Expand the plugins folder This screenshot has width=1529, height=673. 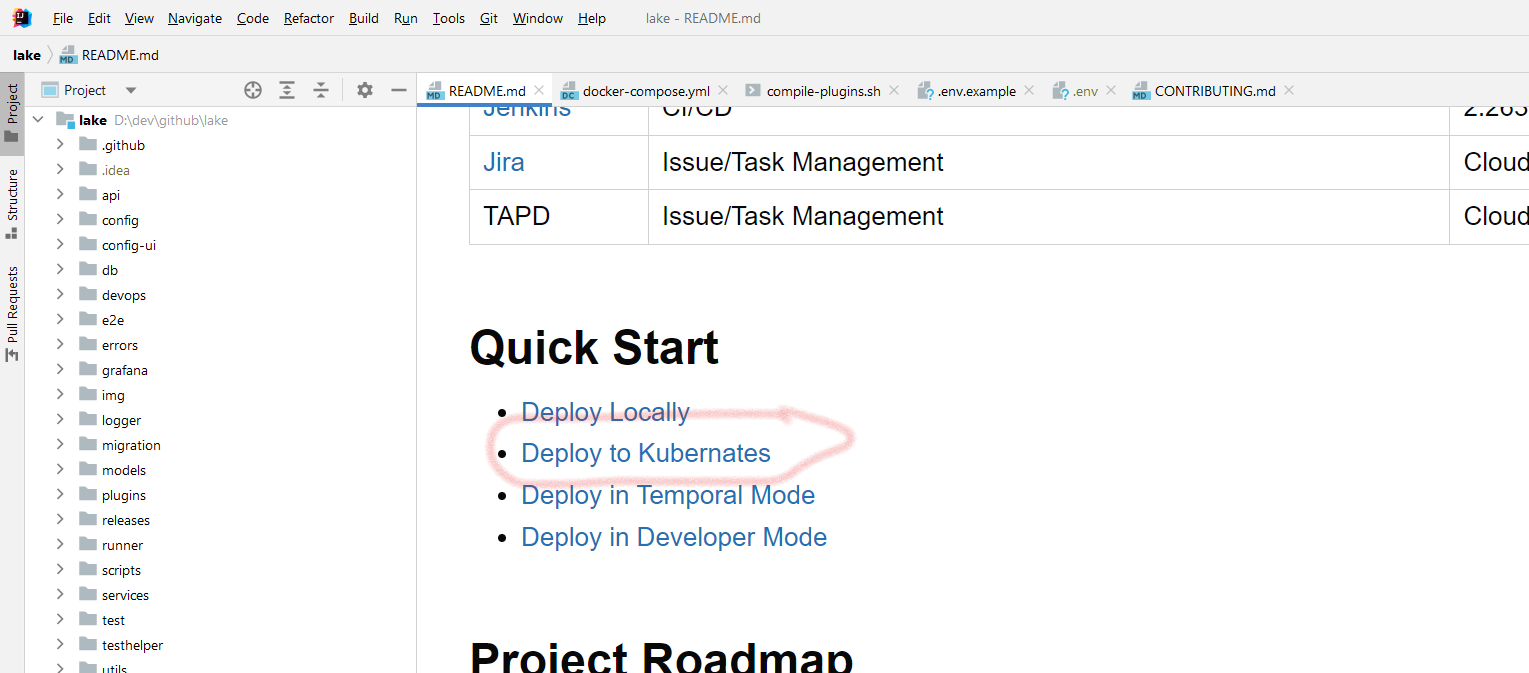[x=60, y=495]
